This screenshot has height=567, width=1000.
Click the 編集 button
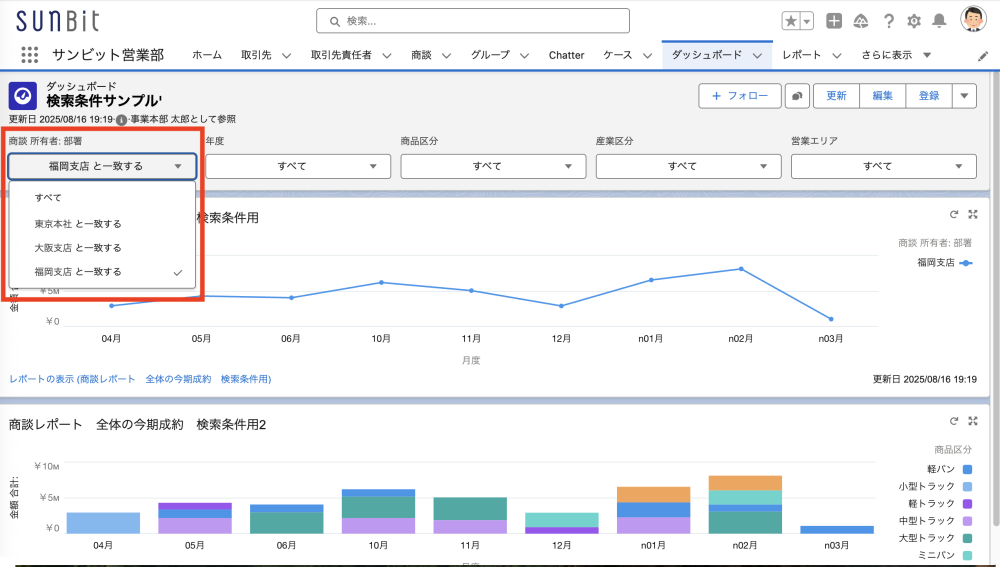(x=882, y=96)
